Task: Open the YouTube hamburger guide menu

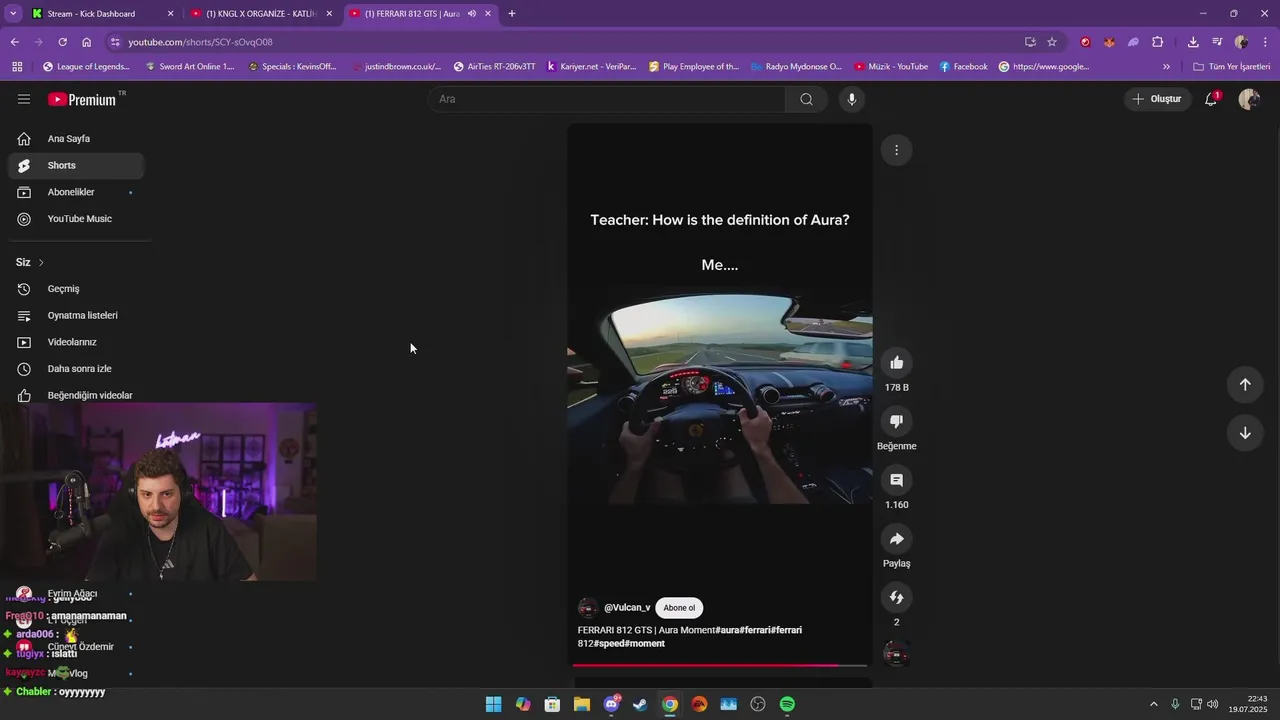Action: (24, 99)
